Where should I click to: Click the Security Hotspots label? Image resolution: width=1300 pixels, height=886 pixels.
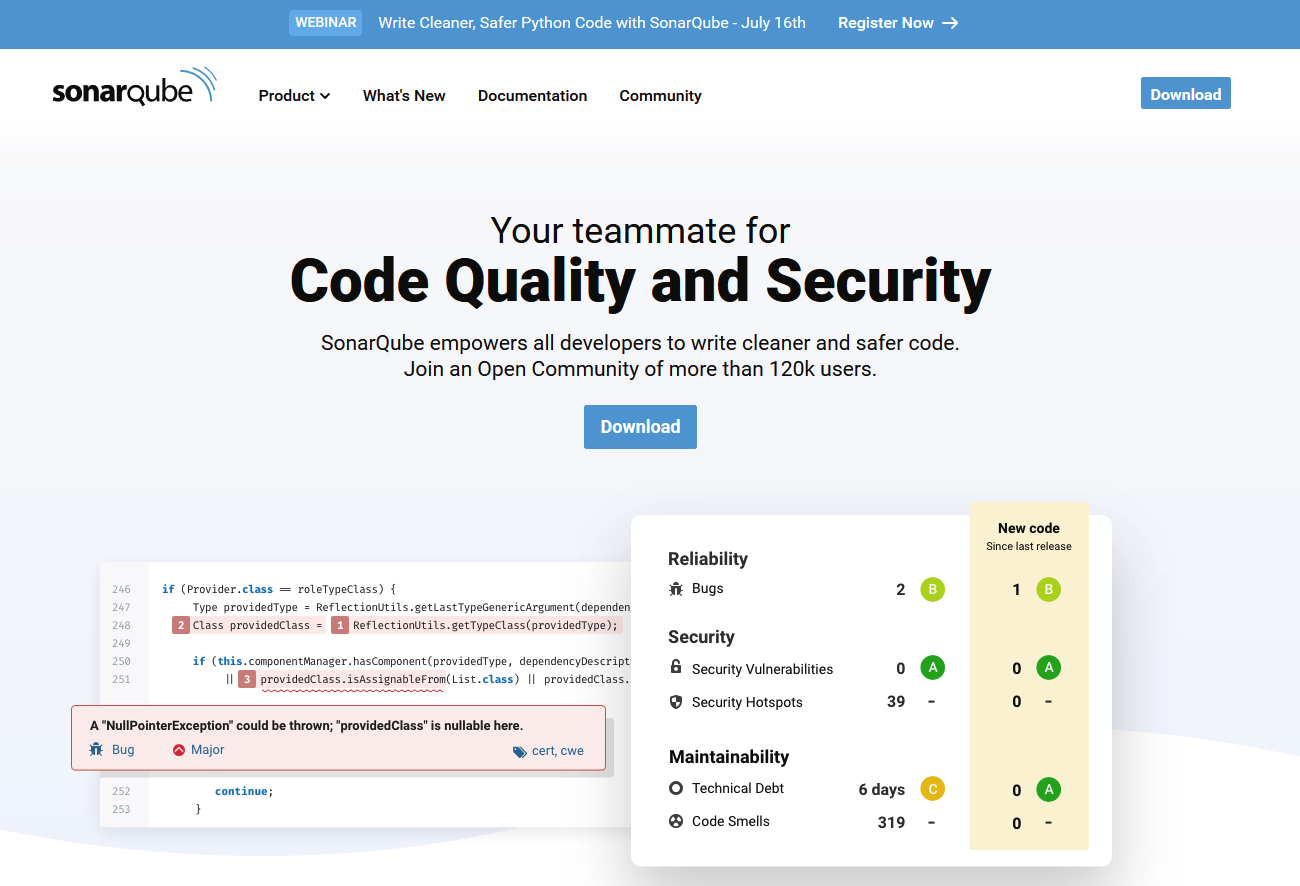point(747,702)
